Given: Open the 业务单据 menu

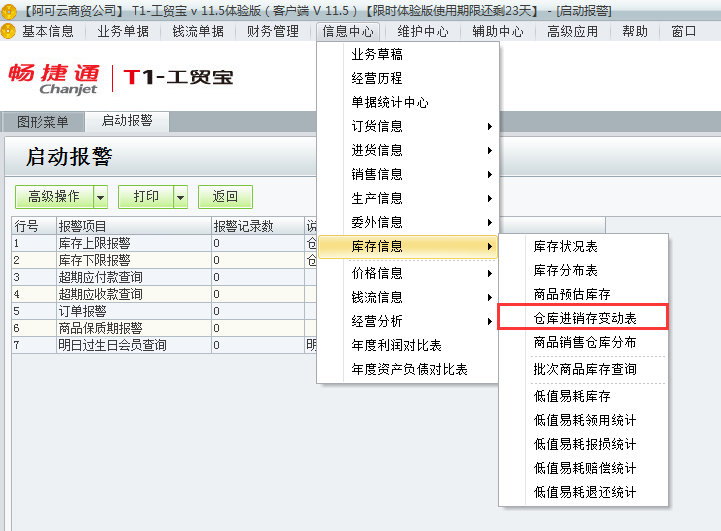Looking at the screenshot, I should coord(123,31).
